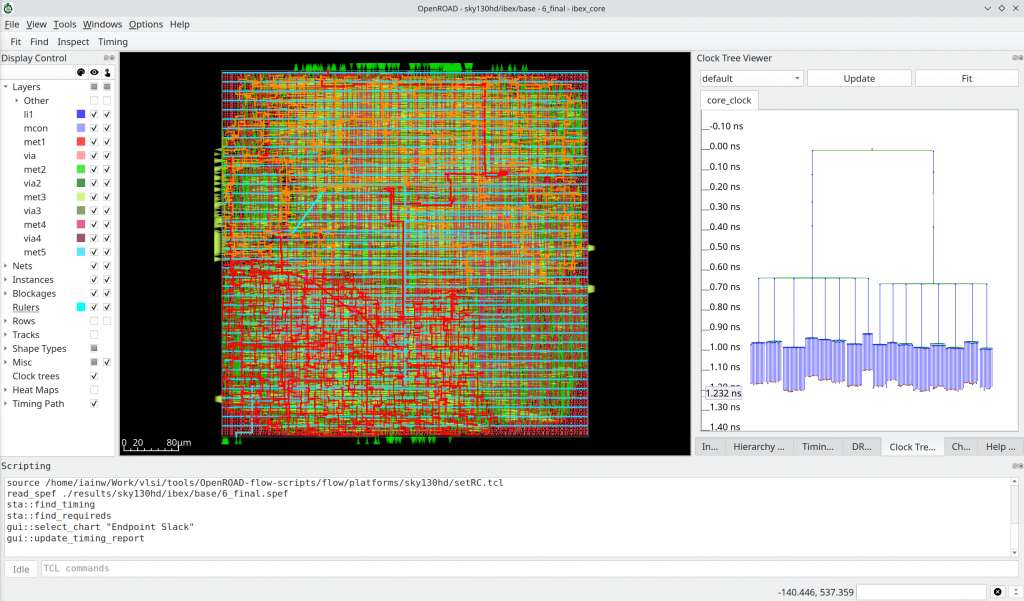Enable visibility of the Rows category
Viewport: 1024px width, 601px height.
tap(94, 320)
